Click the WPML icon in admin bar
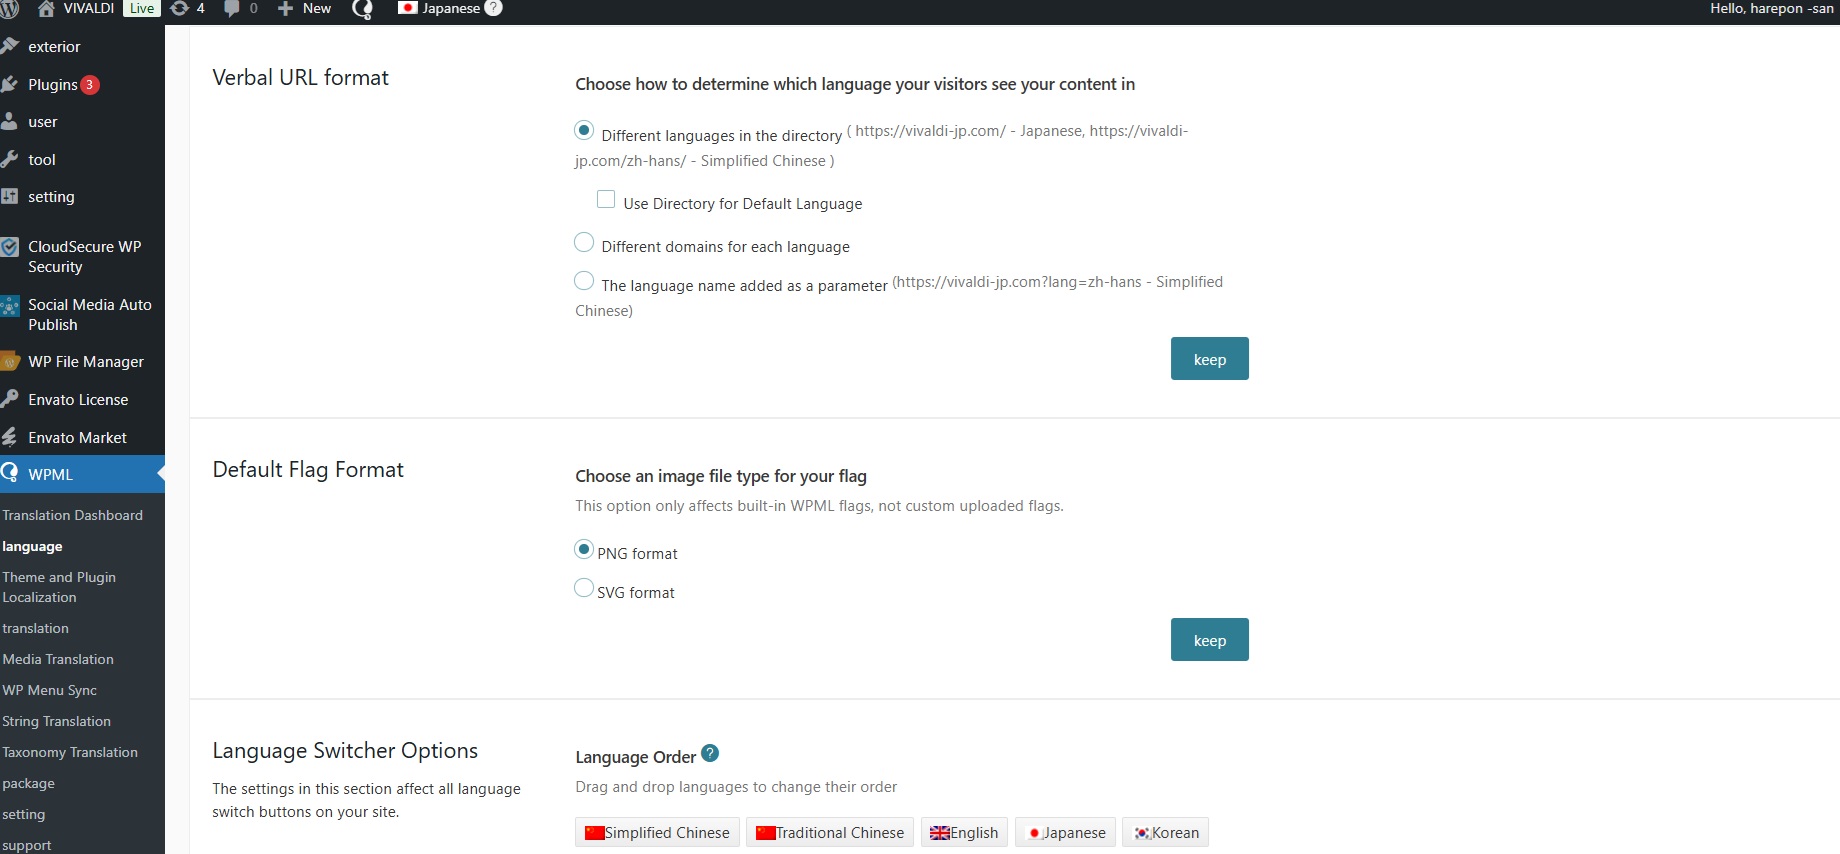Viewport: 1840px width, 854px height. [363, 9]
